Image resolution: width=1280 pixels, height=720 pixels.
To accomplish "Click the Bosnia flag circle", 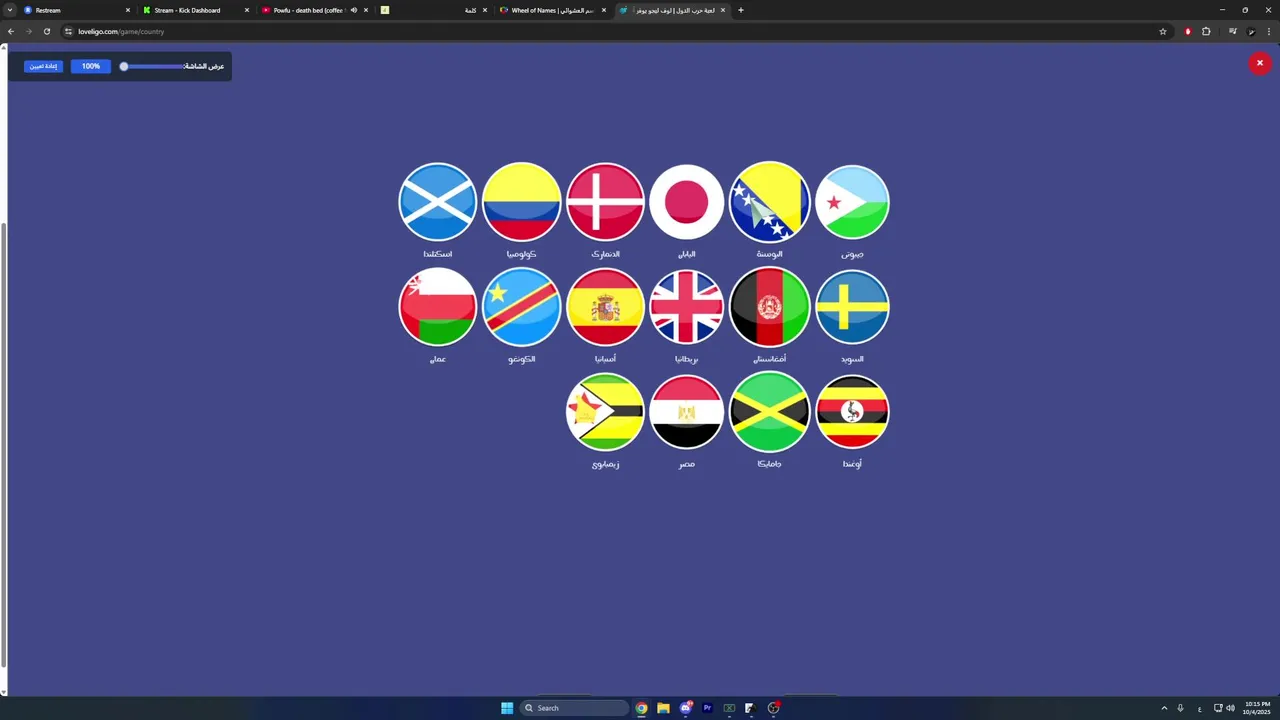I will coord(769,202).
